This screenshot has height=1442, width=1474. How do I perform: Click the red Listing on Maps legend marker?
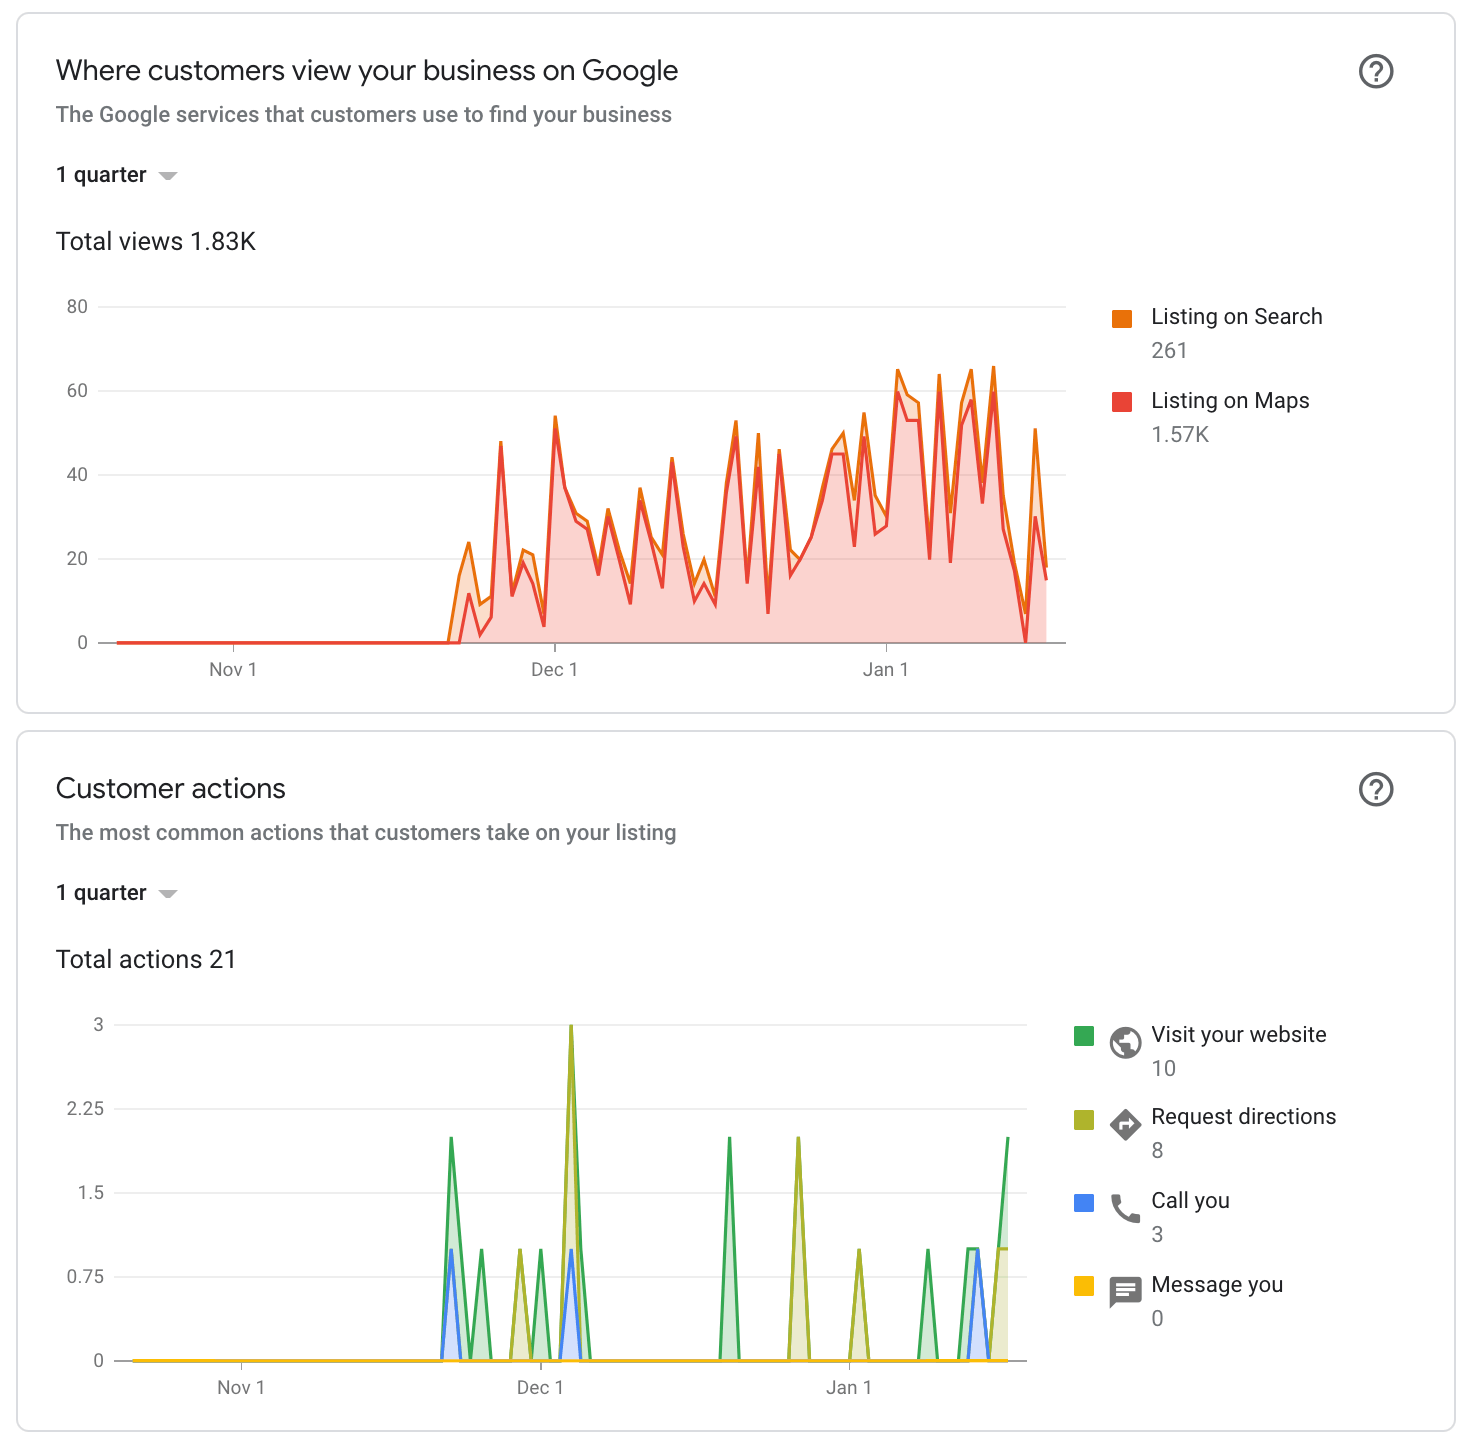click(x=1122, y=400)
